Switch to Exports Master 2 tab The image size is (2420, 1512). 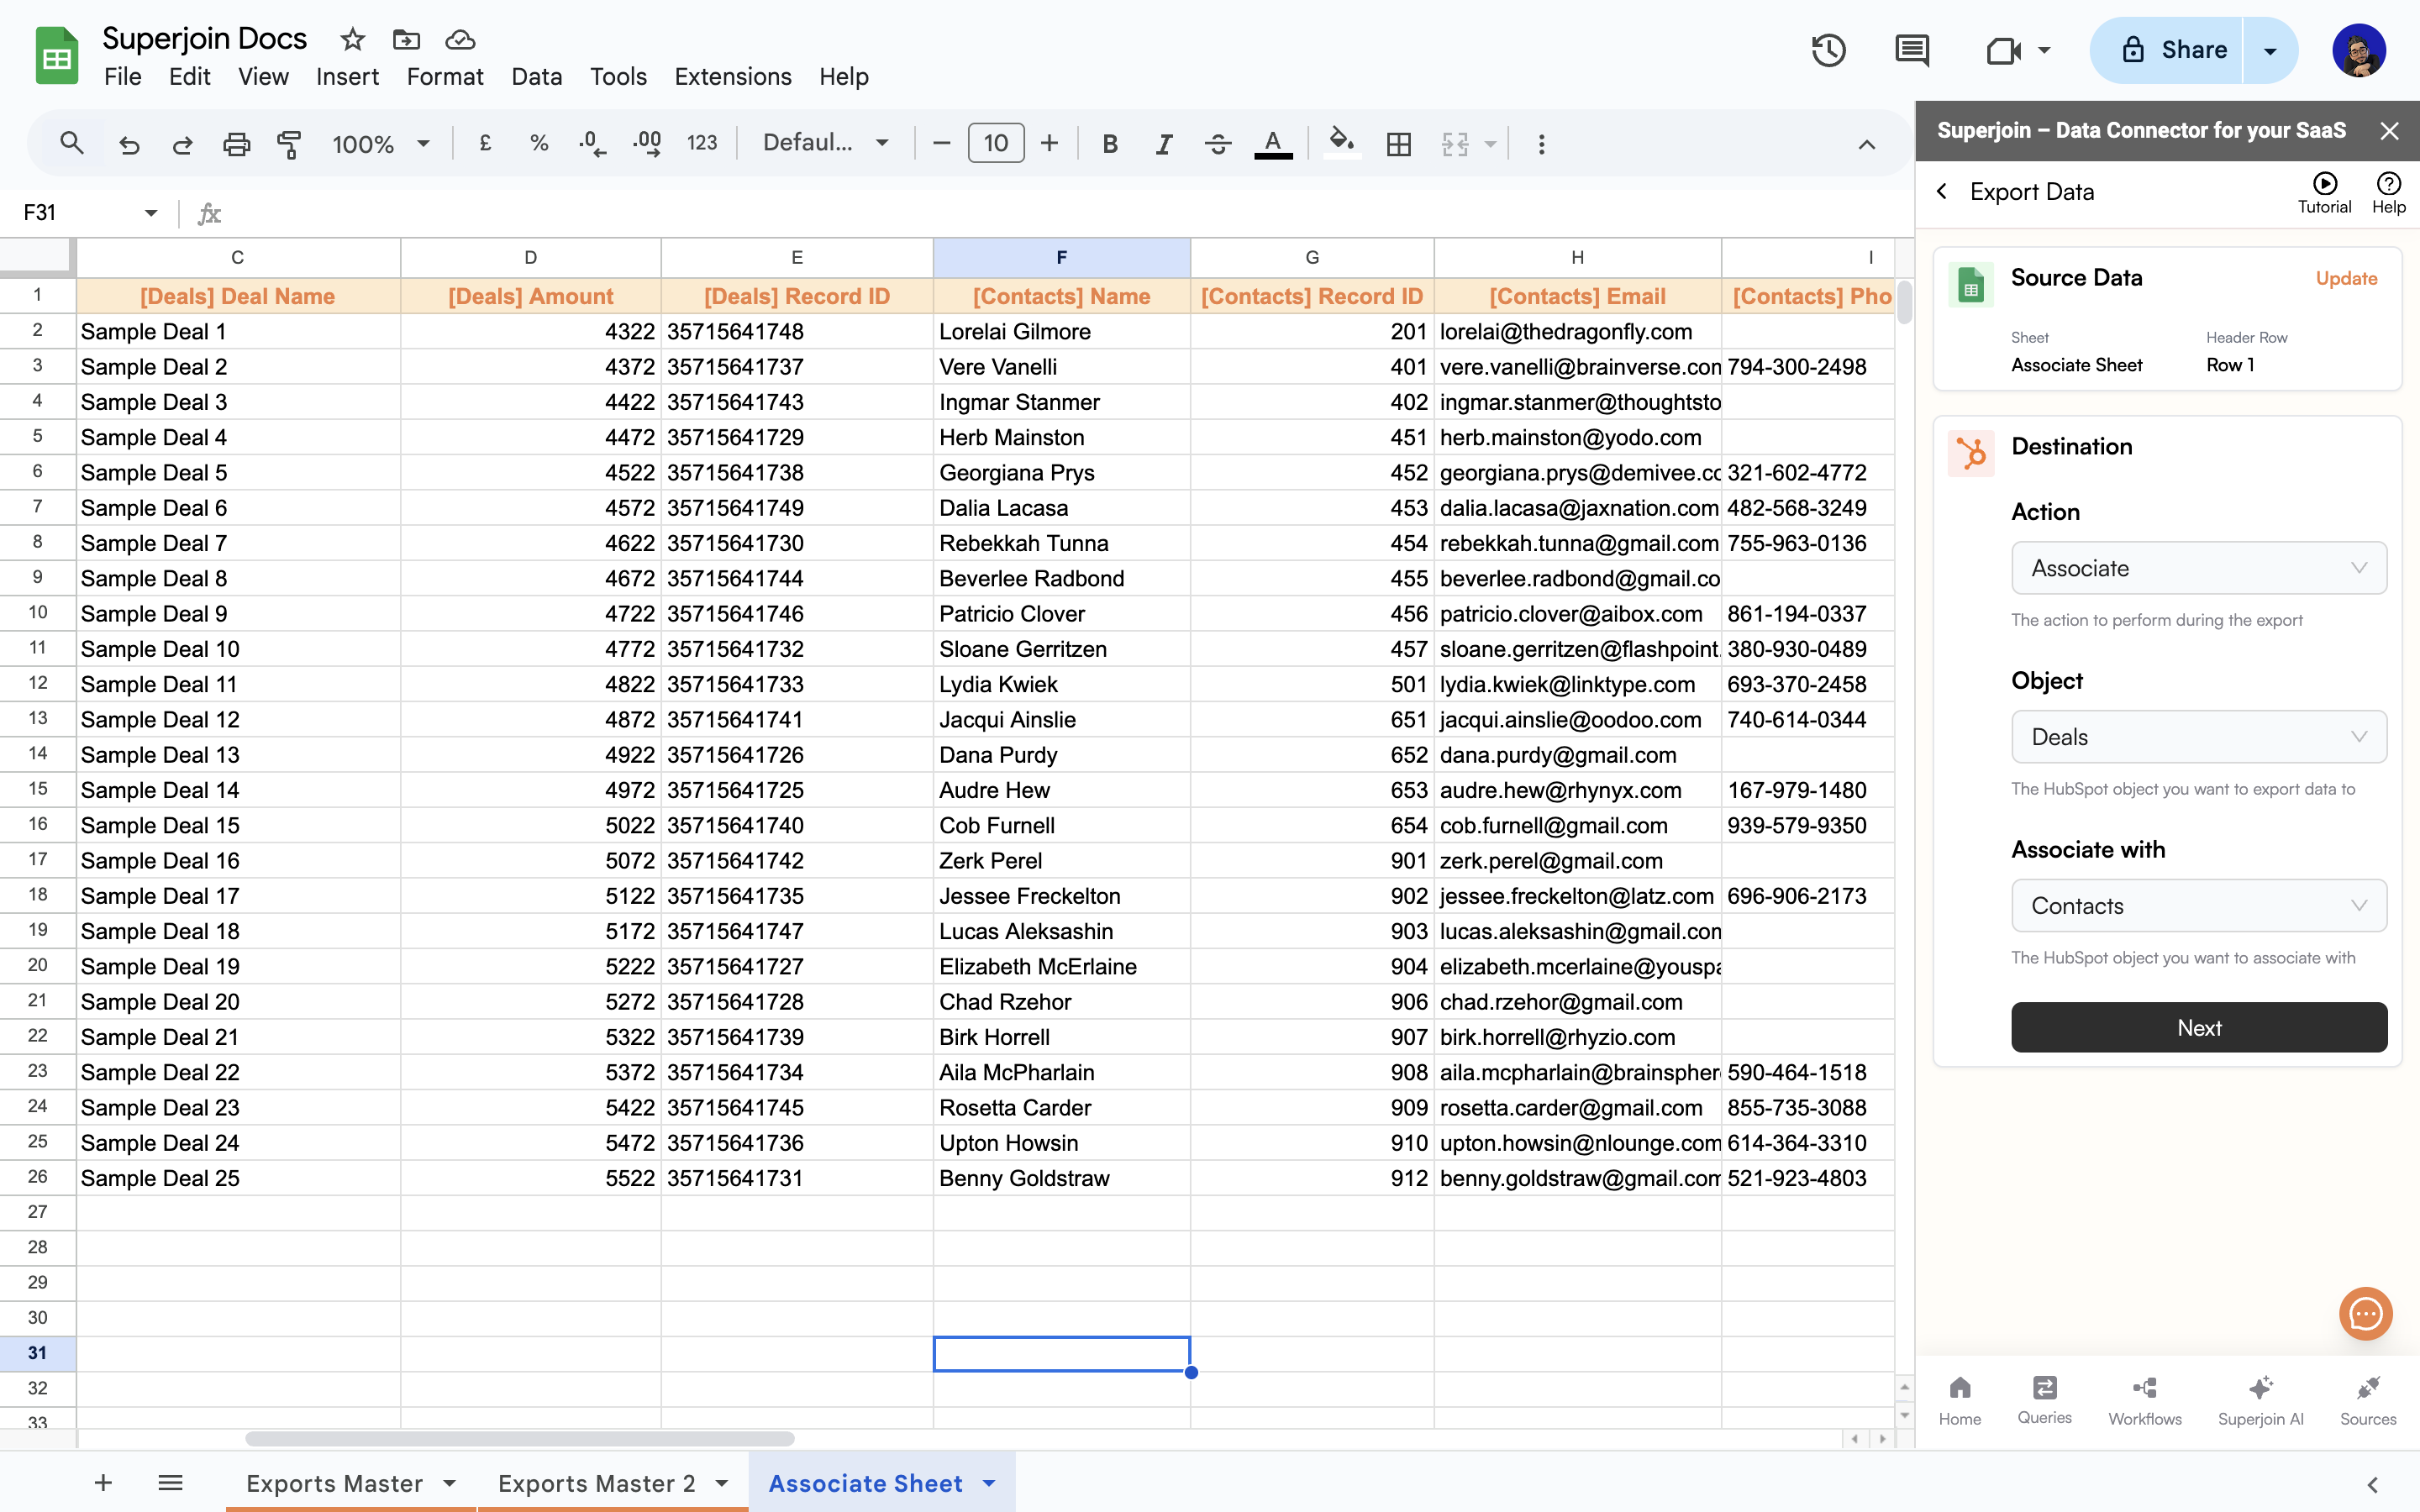pos(597,1483)
